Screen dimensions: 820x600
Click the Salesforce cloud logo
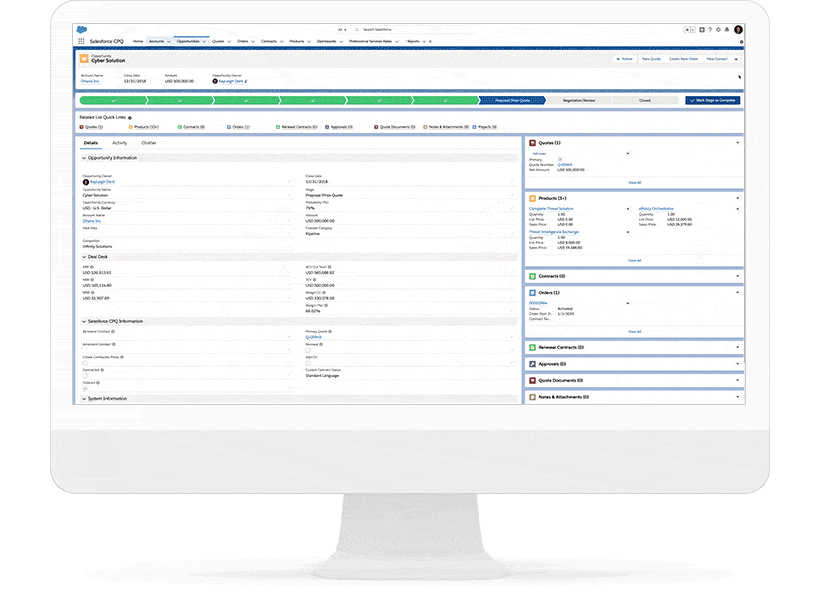(x=81, y=30)
